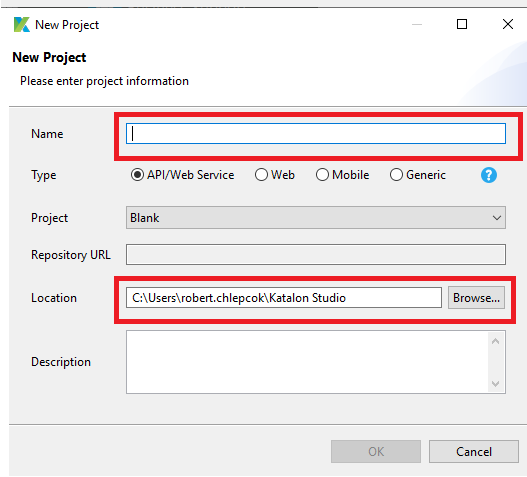Close the New Project dialog window
The height and width of the screenshot is (477, 527).
[508, 24]
